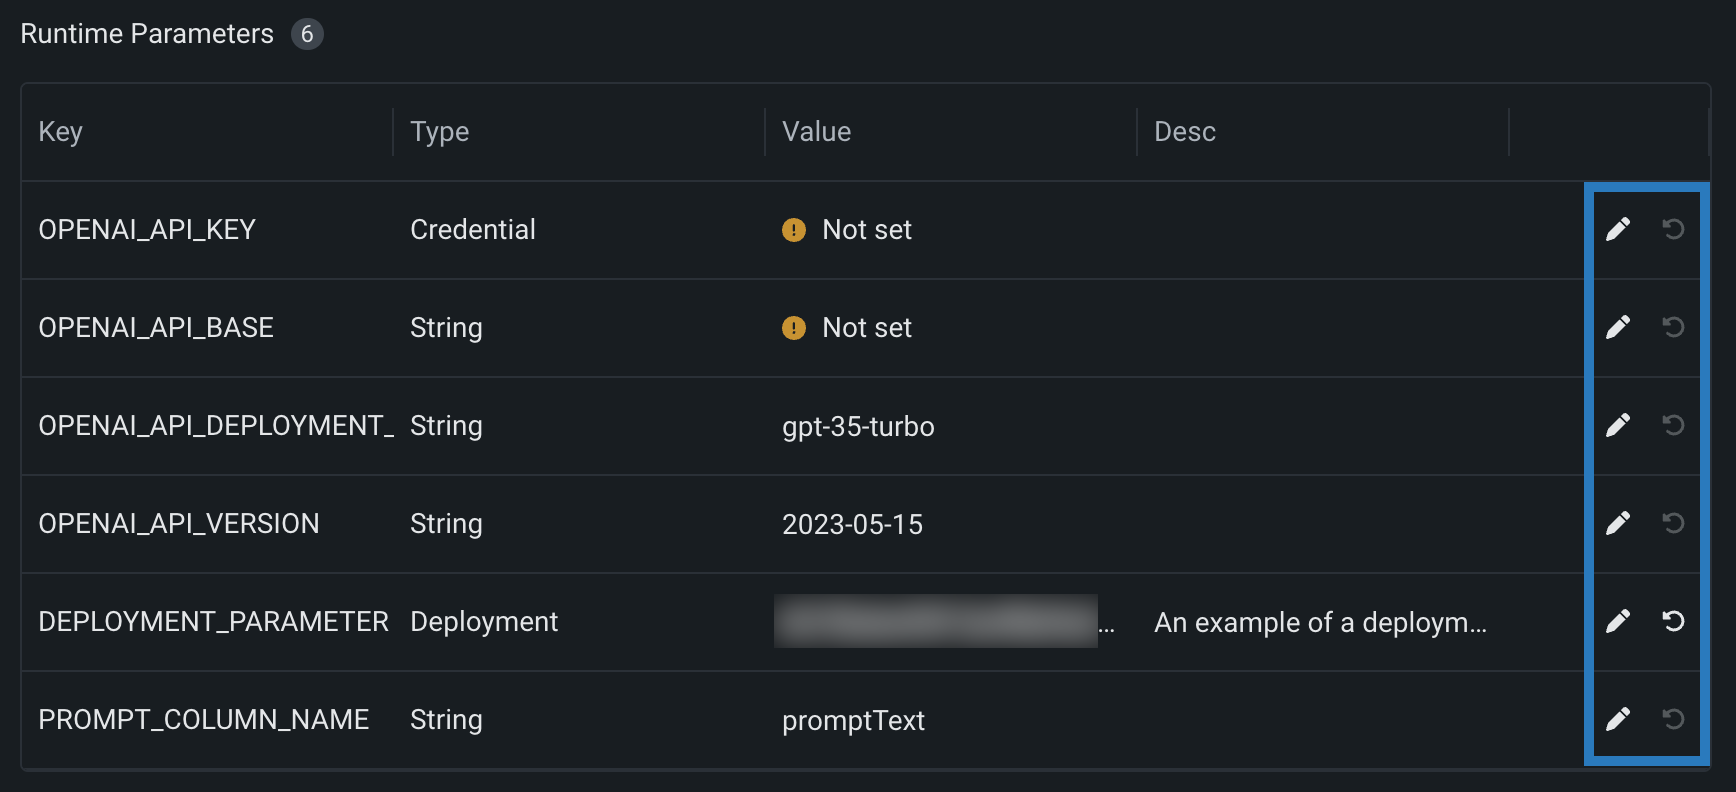The height and width of the screenshot is (792, 1736).
Task: Edit the OPENAI_API_KEY parameter
Action: point(1618,230)
